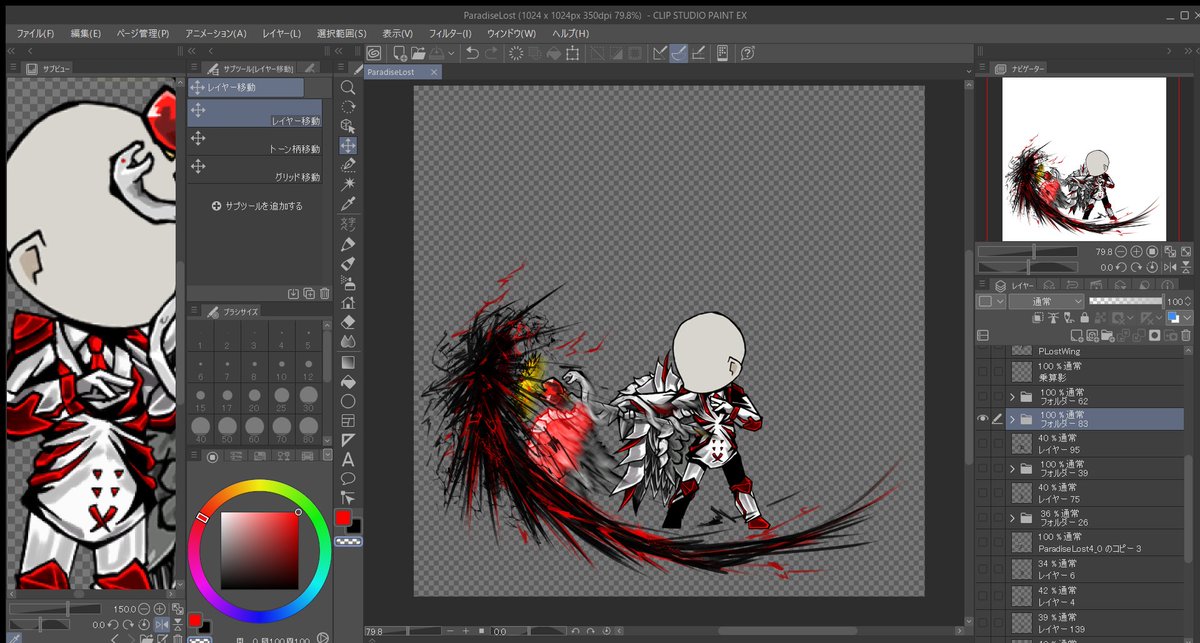Toggle visibility eye of フォルダー 83

[982, 419]
